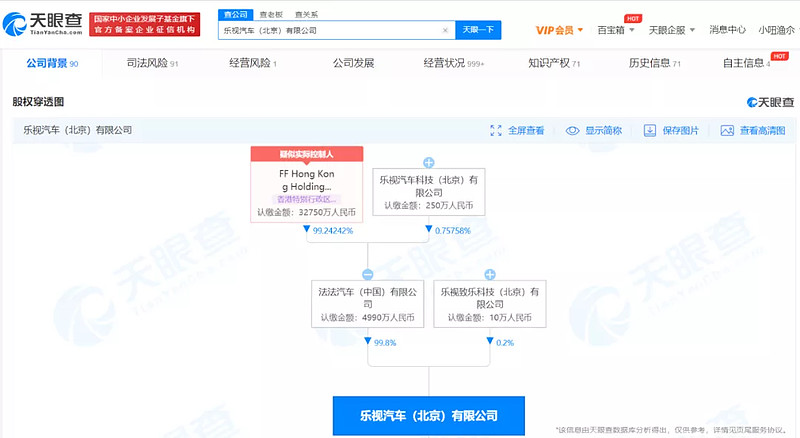The height and width of the screenshot is (438, 800).
Task: Click 查看高清图 link
Action: coord(762,131)
